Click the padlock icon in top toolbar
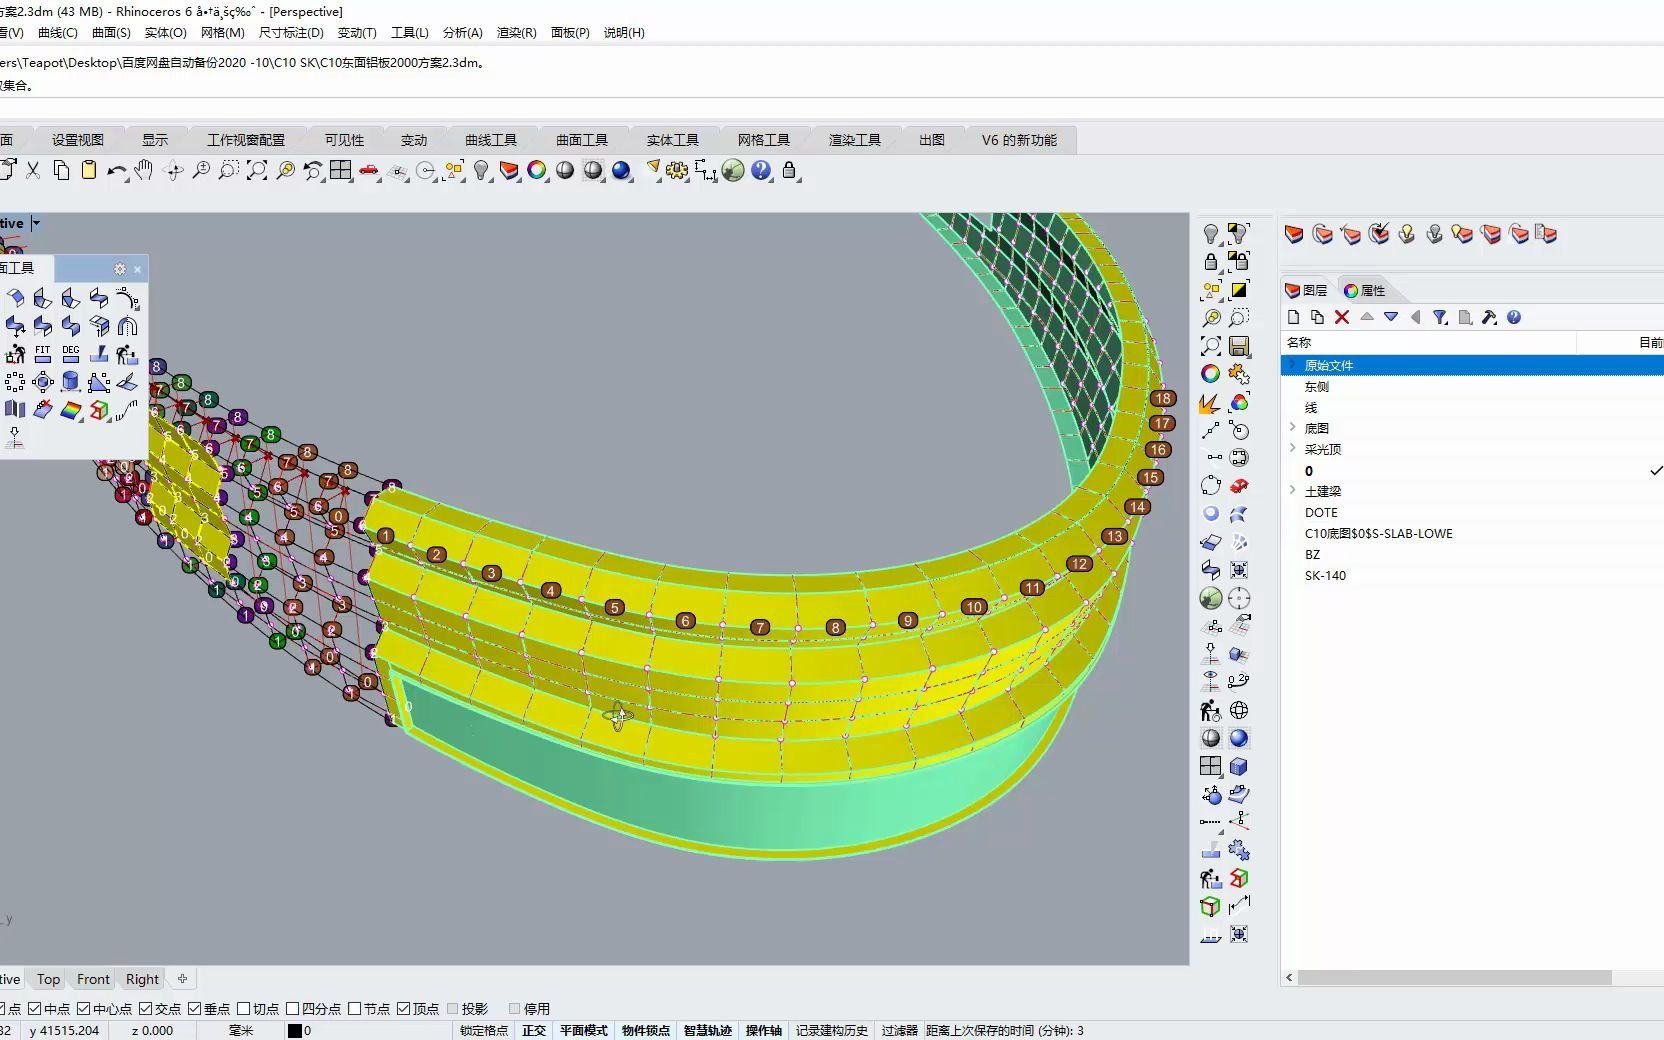1664x1040 pixels. click(x=789, y=171)
